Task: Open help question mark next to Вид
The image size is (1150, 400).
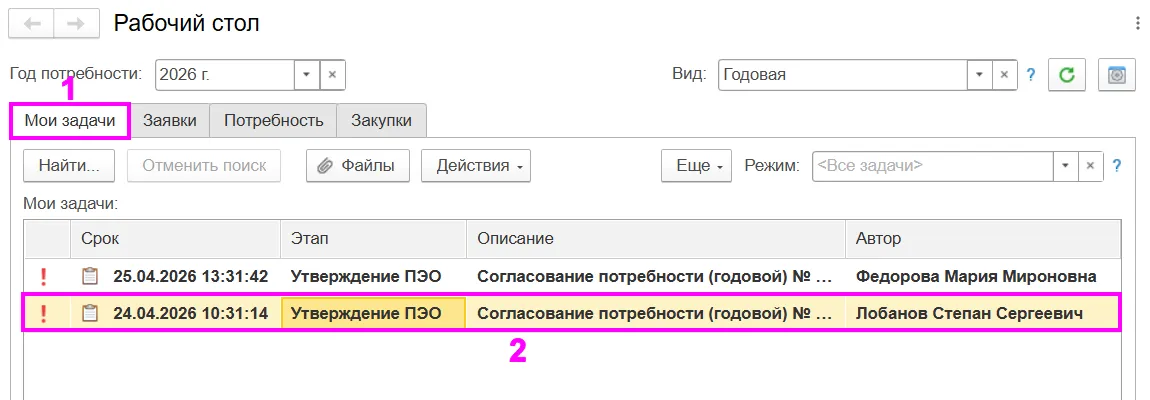Action: tap(1030, 74)
